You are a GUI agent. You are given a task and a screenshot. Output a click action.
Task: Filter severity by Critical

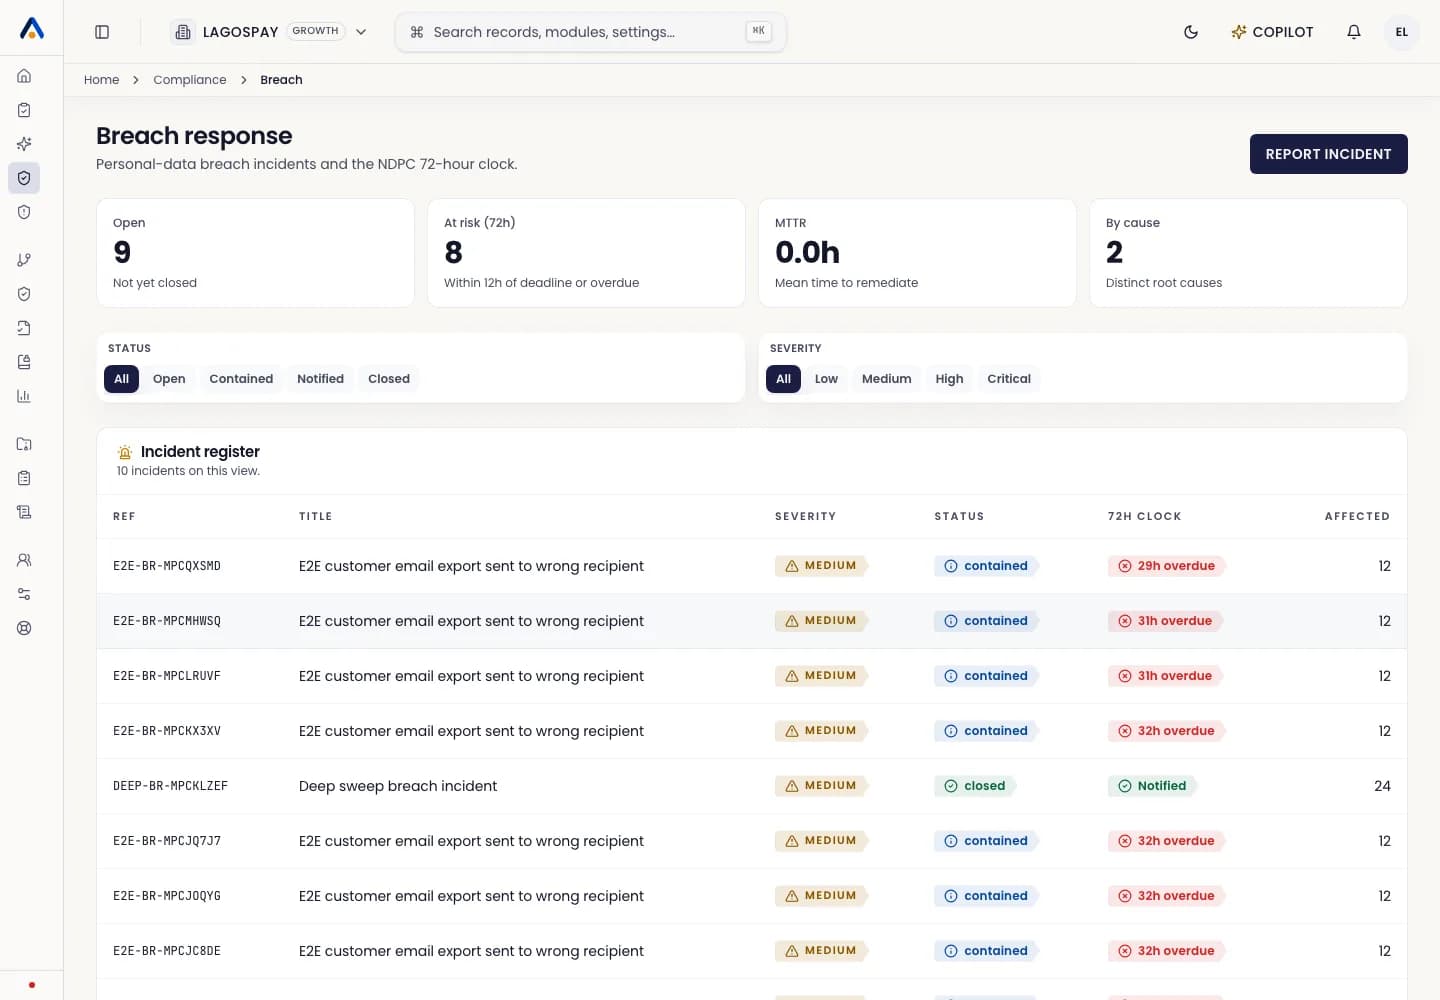click(x=1009, y=379)
